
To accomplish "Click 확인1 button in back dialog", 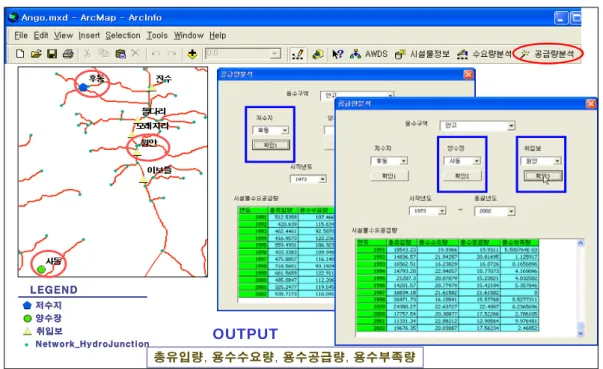I will (271, 145).
